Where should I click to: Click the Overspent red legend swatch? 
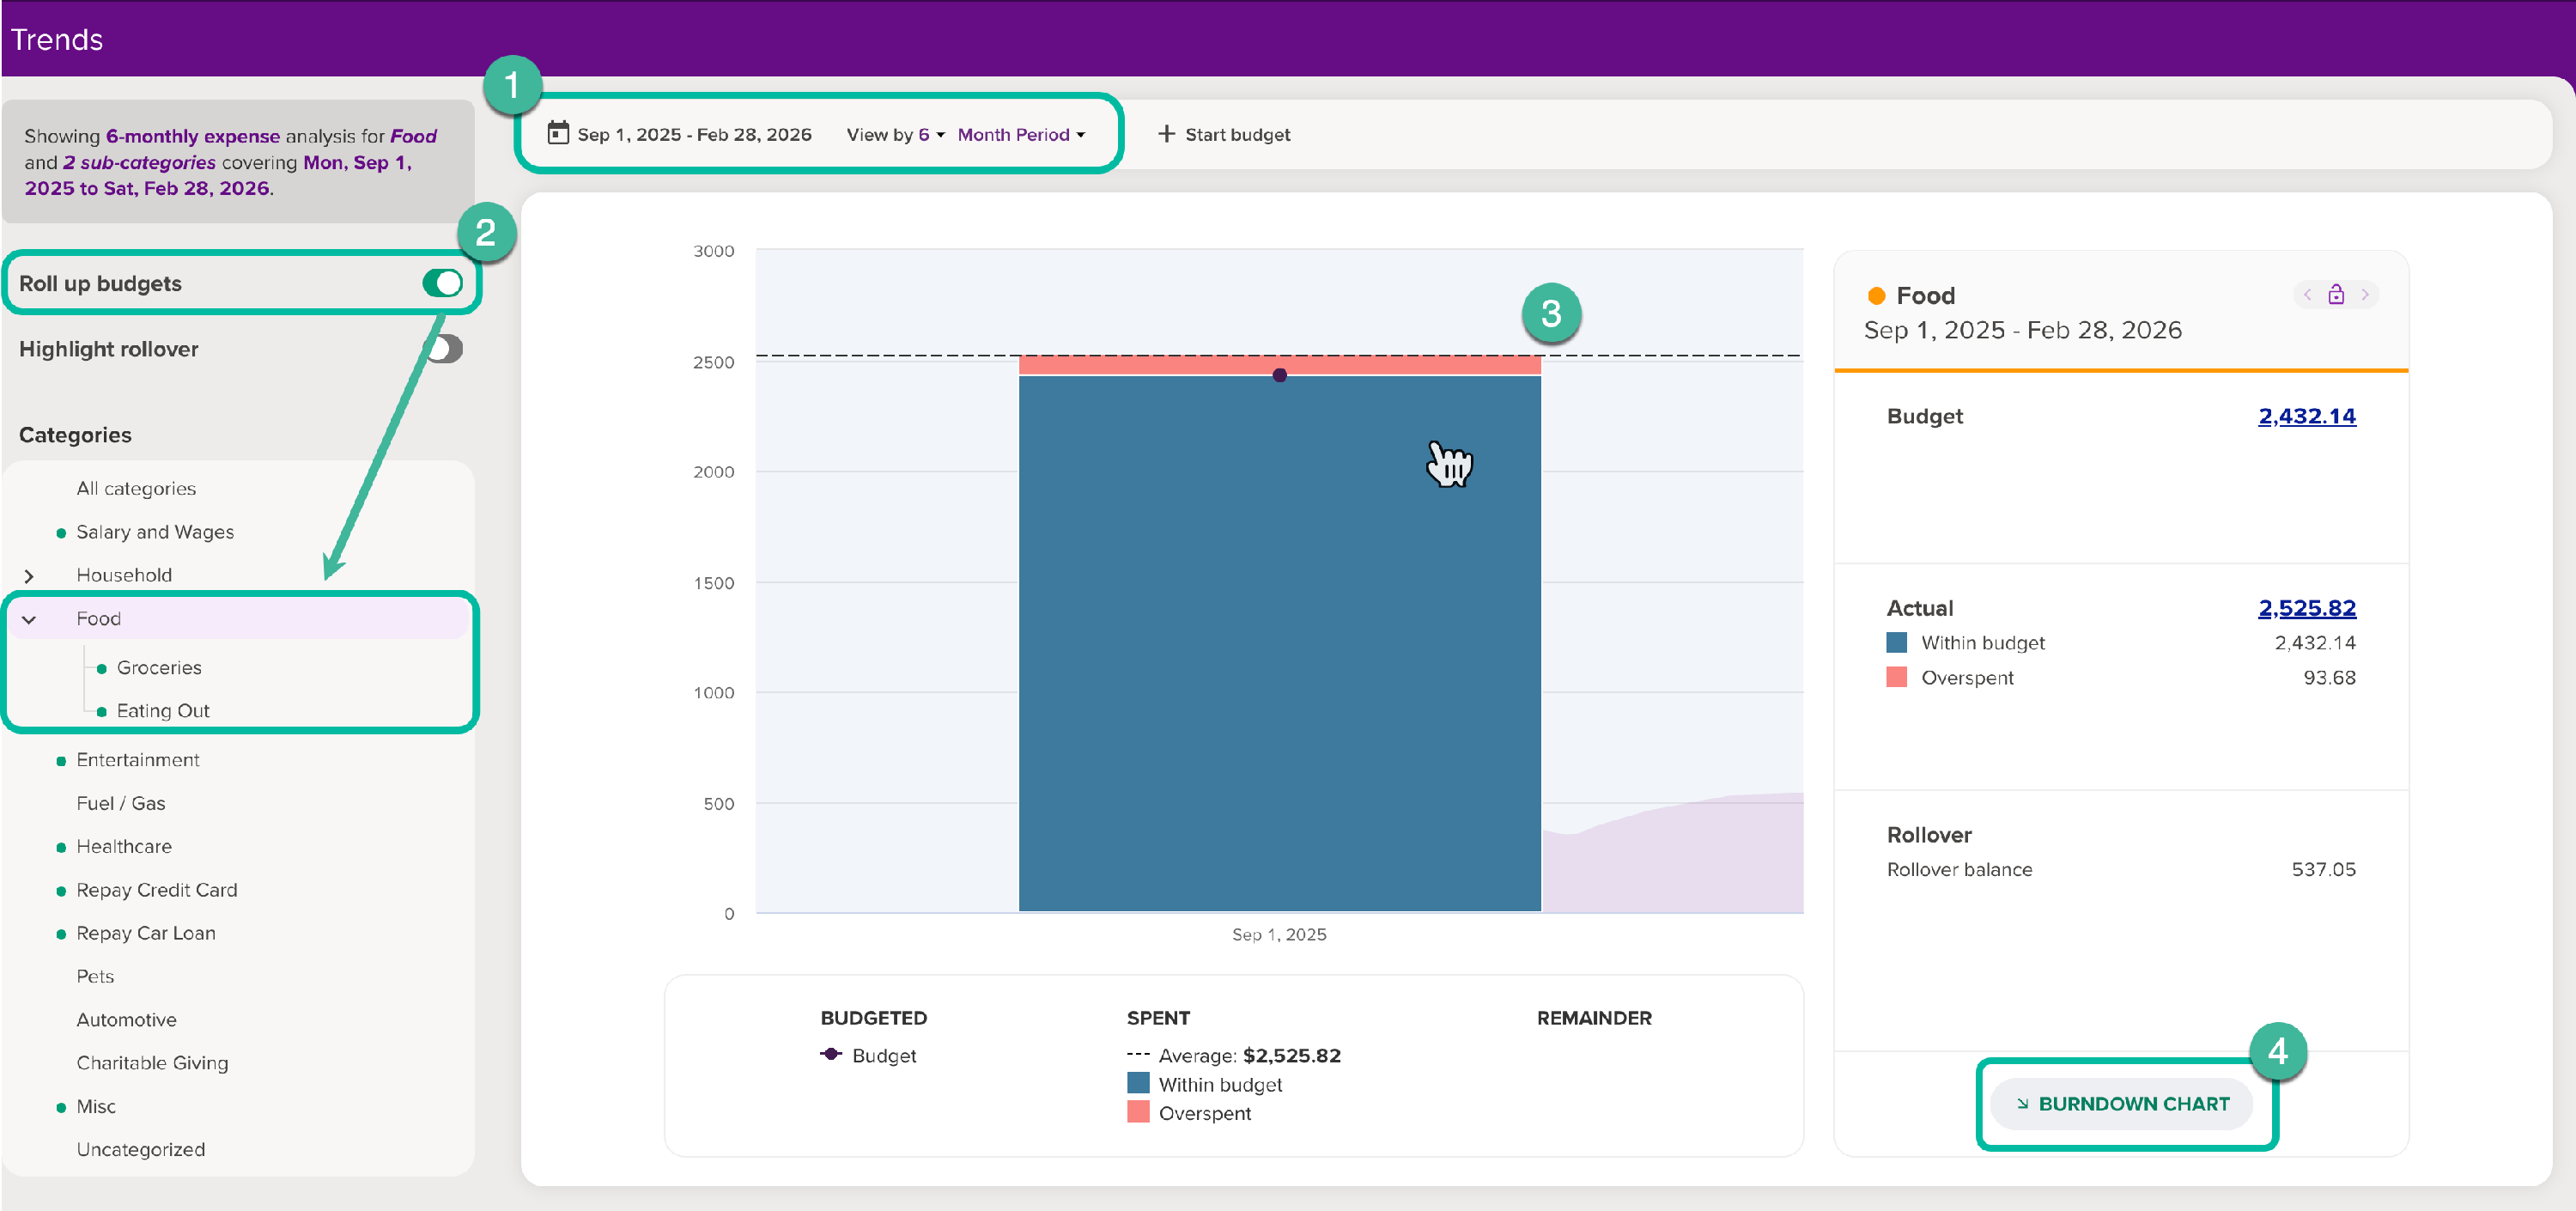(1137, 1112)
